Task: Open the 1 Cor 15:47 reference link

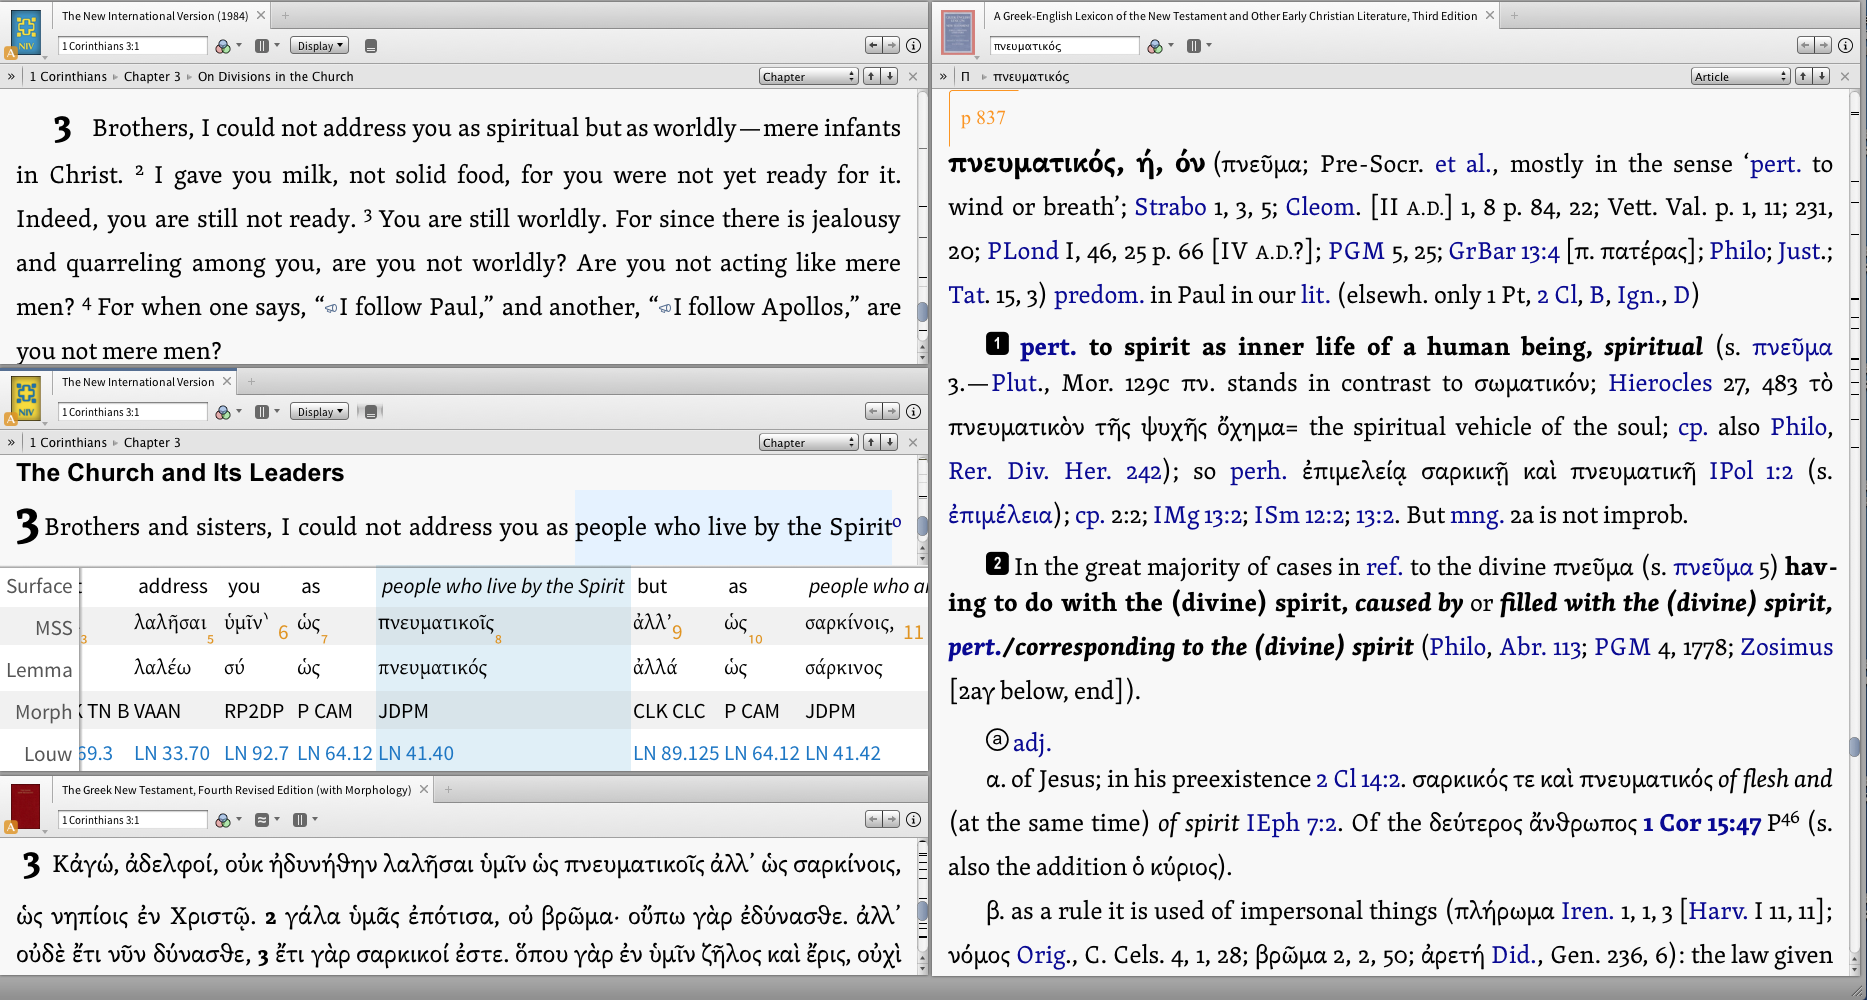Action: (x=1701, y=823)
